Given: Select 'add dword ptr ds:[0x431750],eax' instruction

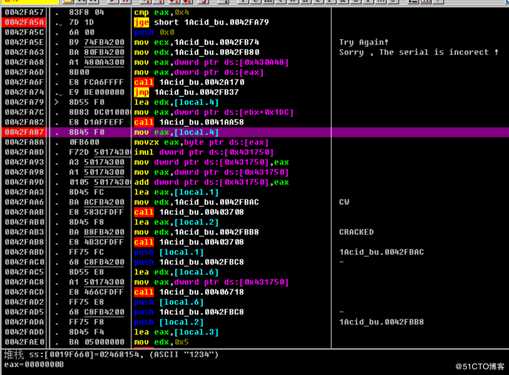Looking at the screenshot, I should point(211,182).
